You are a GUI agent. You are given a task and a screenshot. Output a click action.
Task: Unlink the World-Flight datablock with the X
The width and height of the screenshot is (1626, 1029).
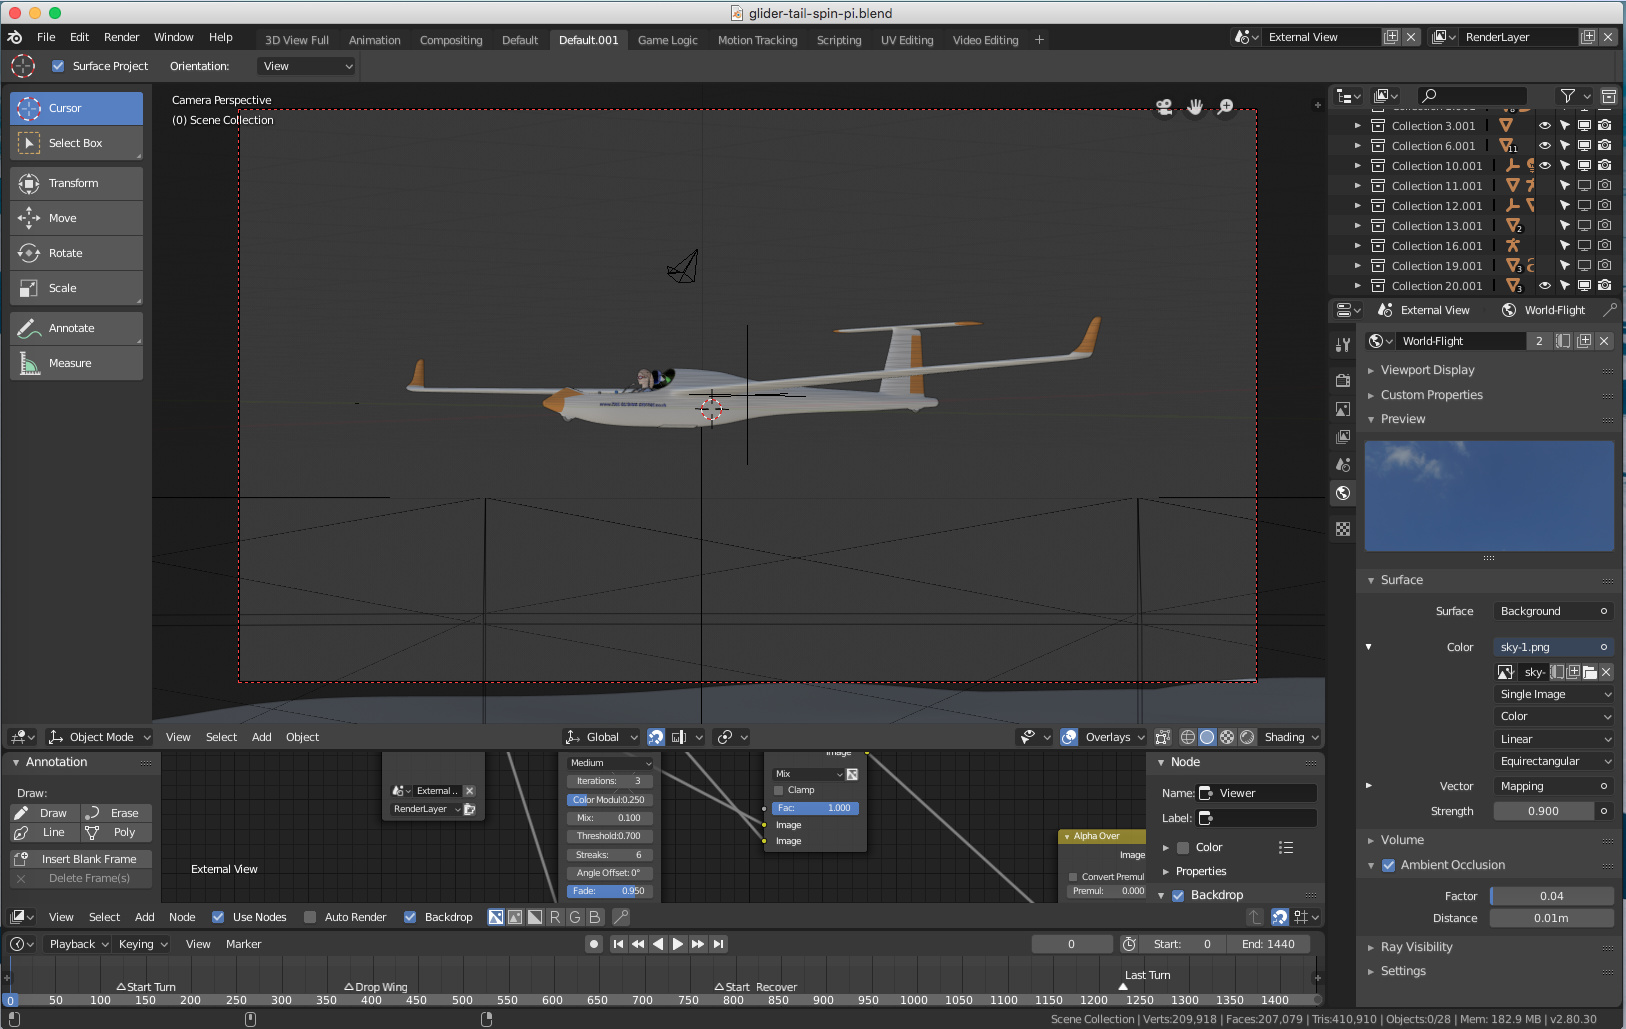tap(1604, 340)
